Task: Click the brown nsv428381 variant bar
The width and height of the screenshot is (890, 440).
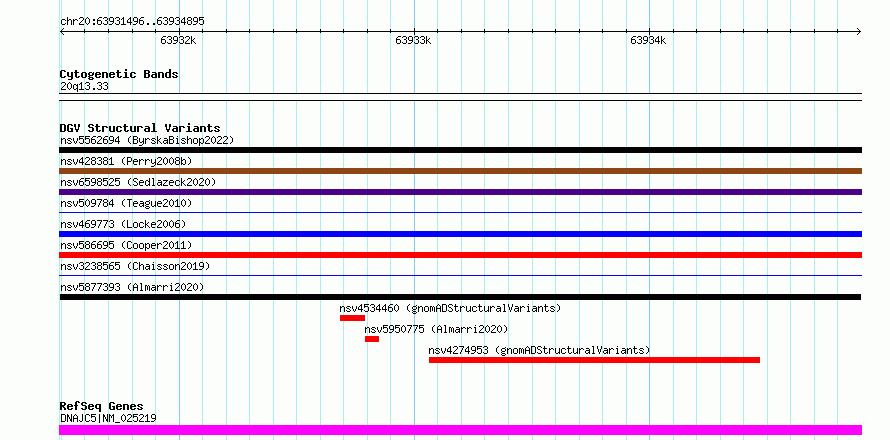Action: coord(460,171)
